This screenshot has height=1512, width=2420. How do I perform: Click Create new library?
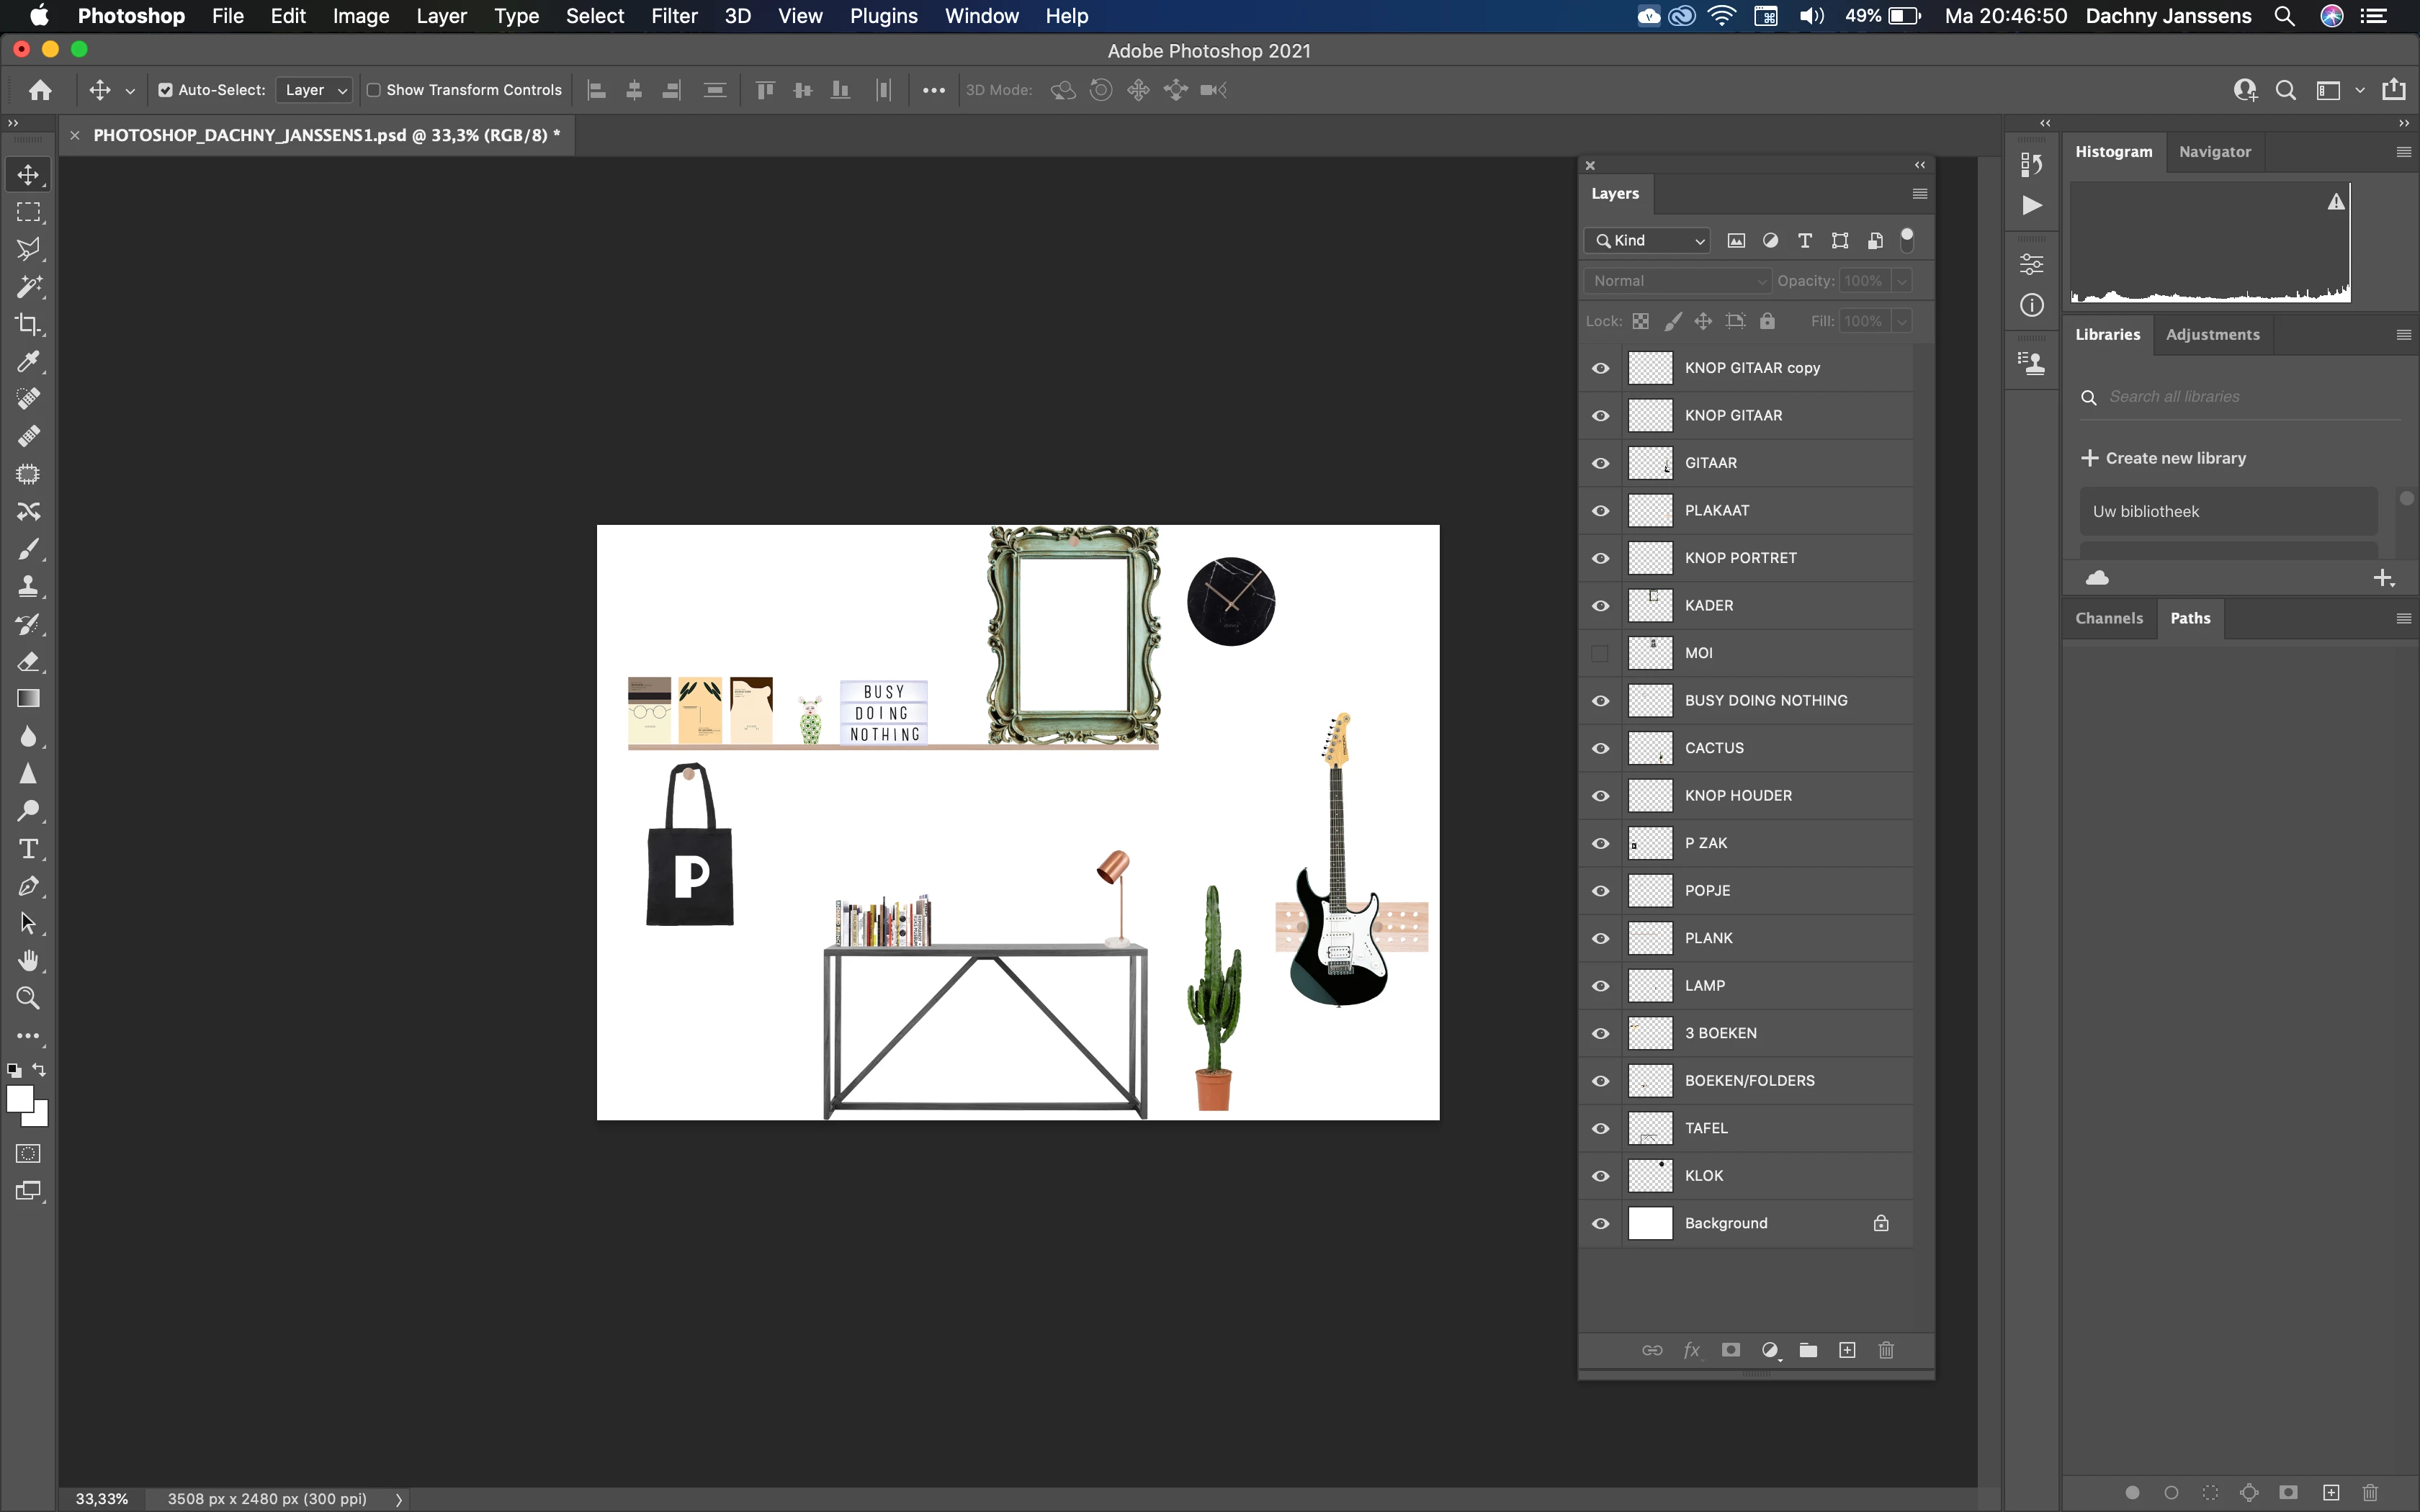2163,458
